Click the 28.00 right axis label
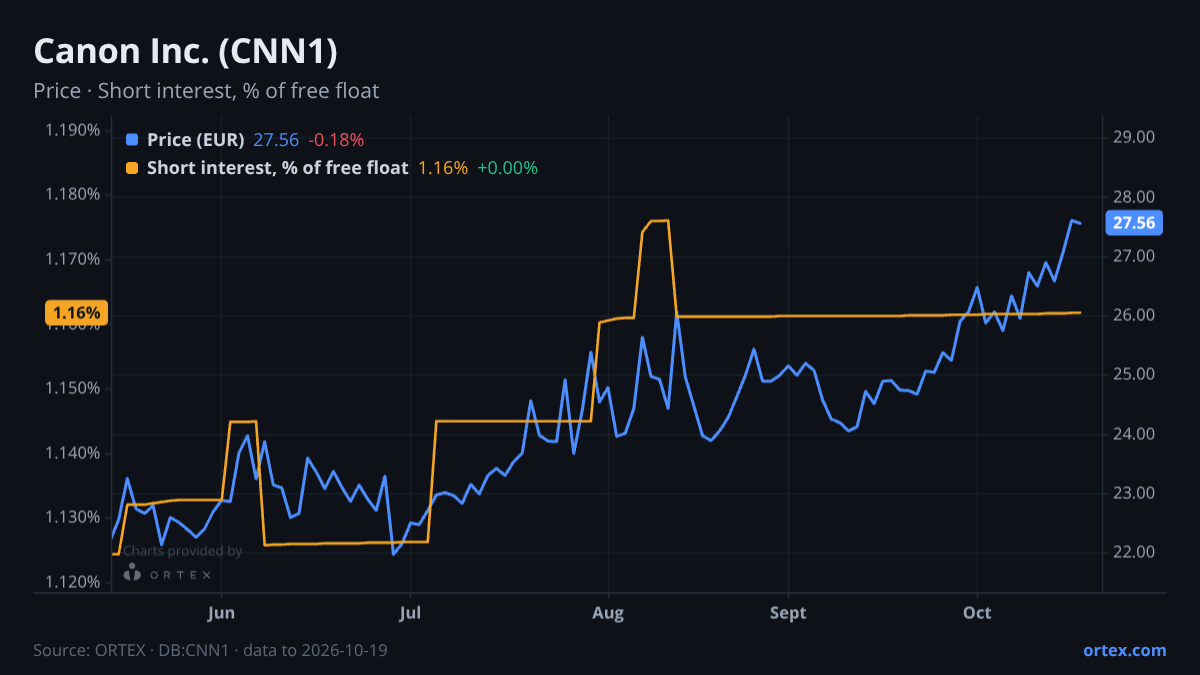The image size is (1200, 675). 1134,197
